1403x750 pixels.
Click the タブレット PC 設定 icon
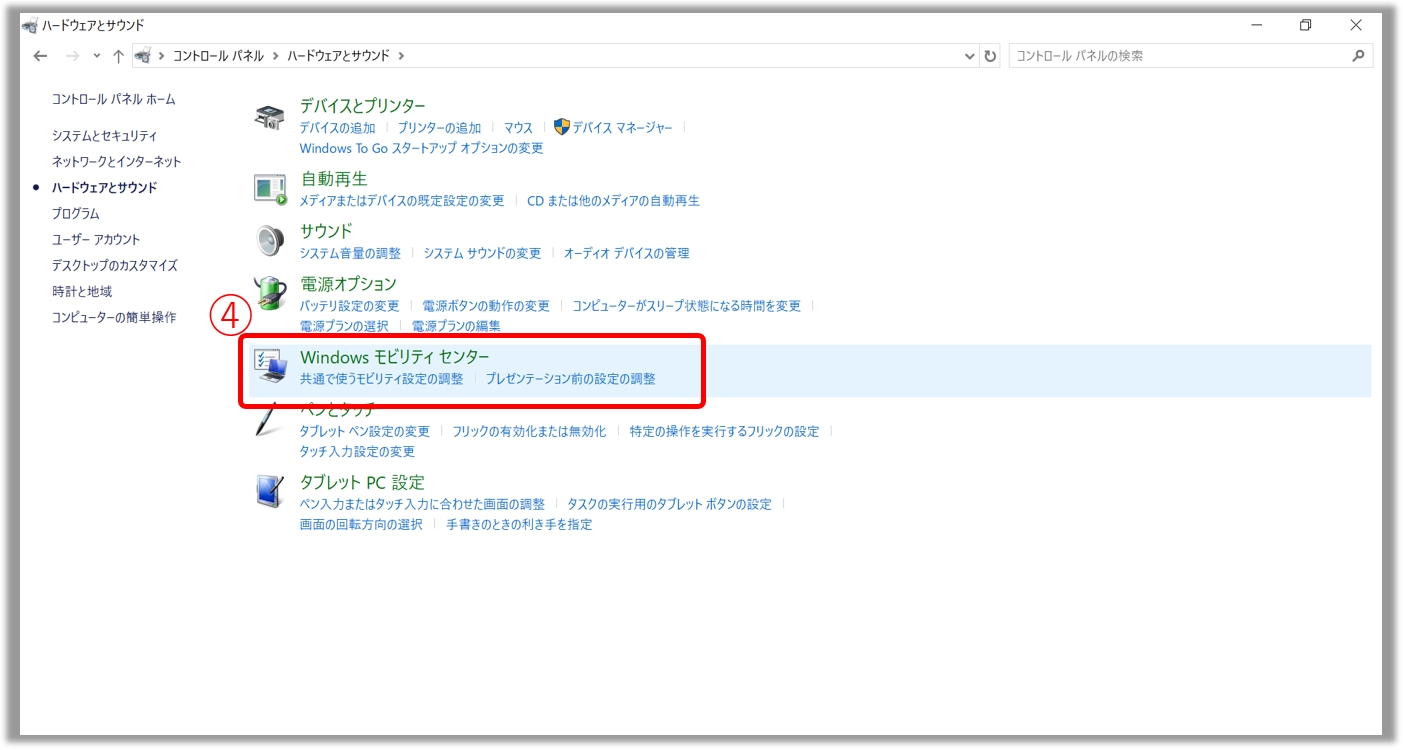[x=270, y=491]
